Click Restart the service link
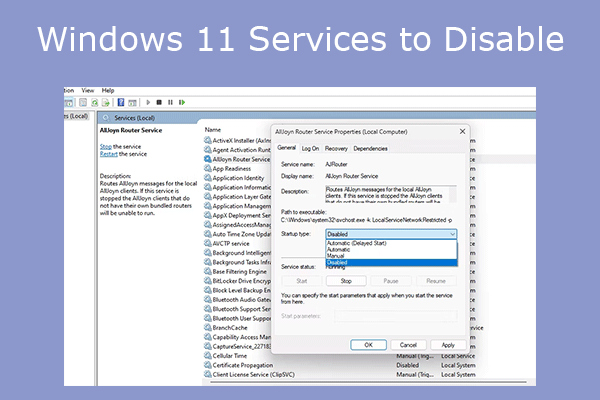Screen dimensions: 600x400 (109, 154)
